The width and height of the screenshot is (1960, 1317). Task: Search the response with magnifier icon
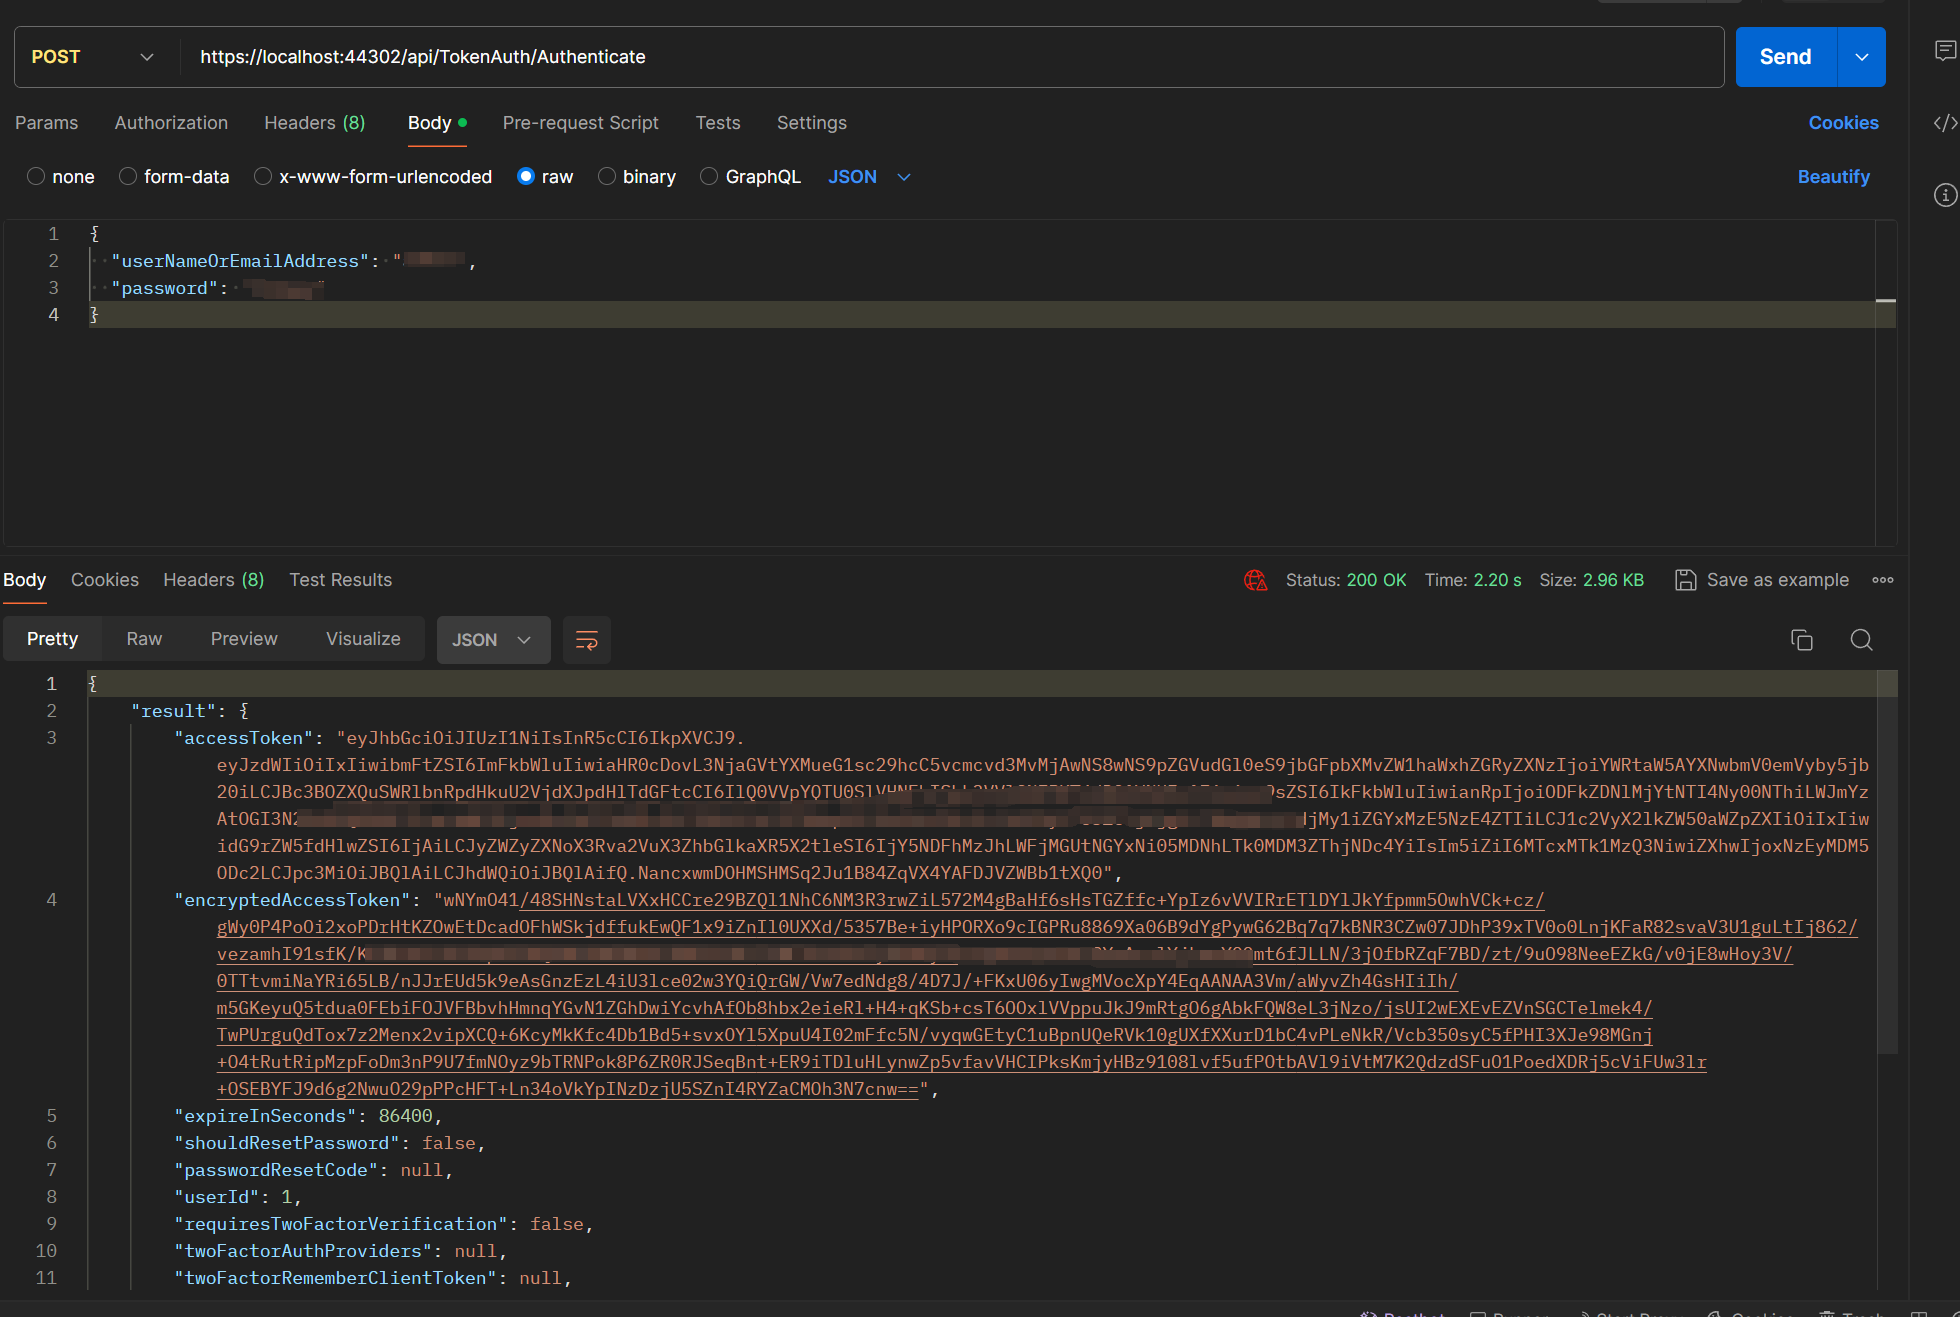point(1861,640)
